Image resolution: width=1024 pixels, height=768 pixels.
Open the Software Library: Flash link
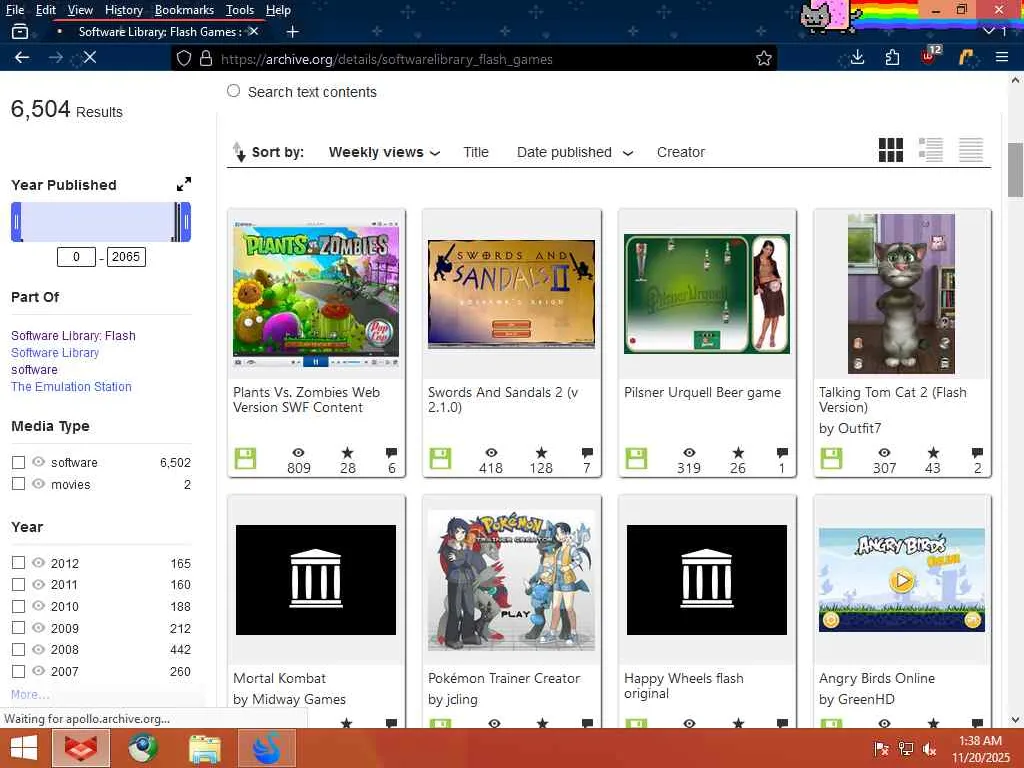tap(73, 336)
